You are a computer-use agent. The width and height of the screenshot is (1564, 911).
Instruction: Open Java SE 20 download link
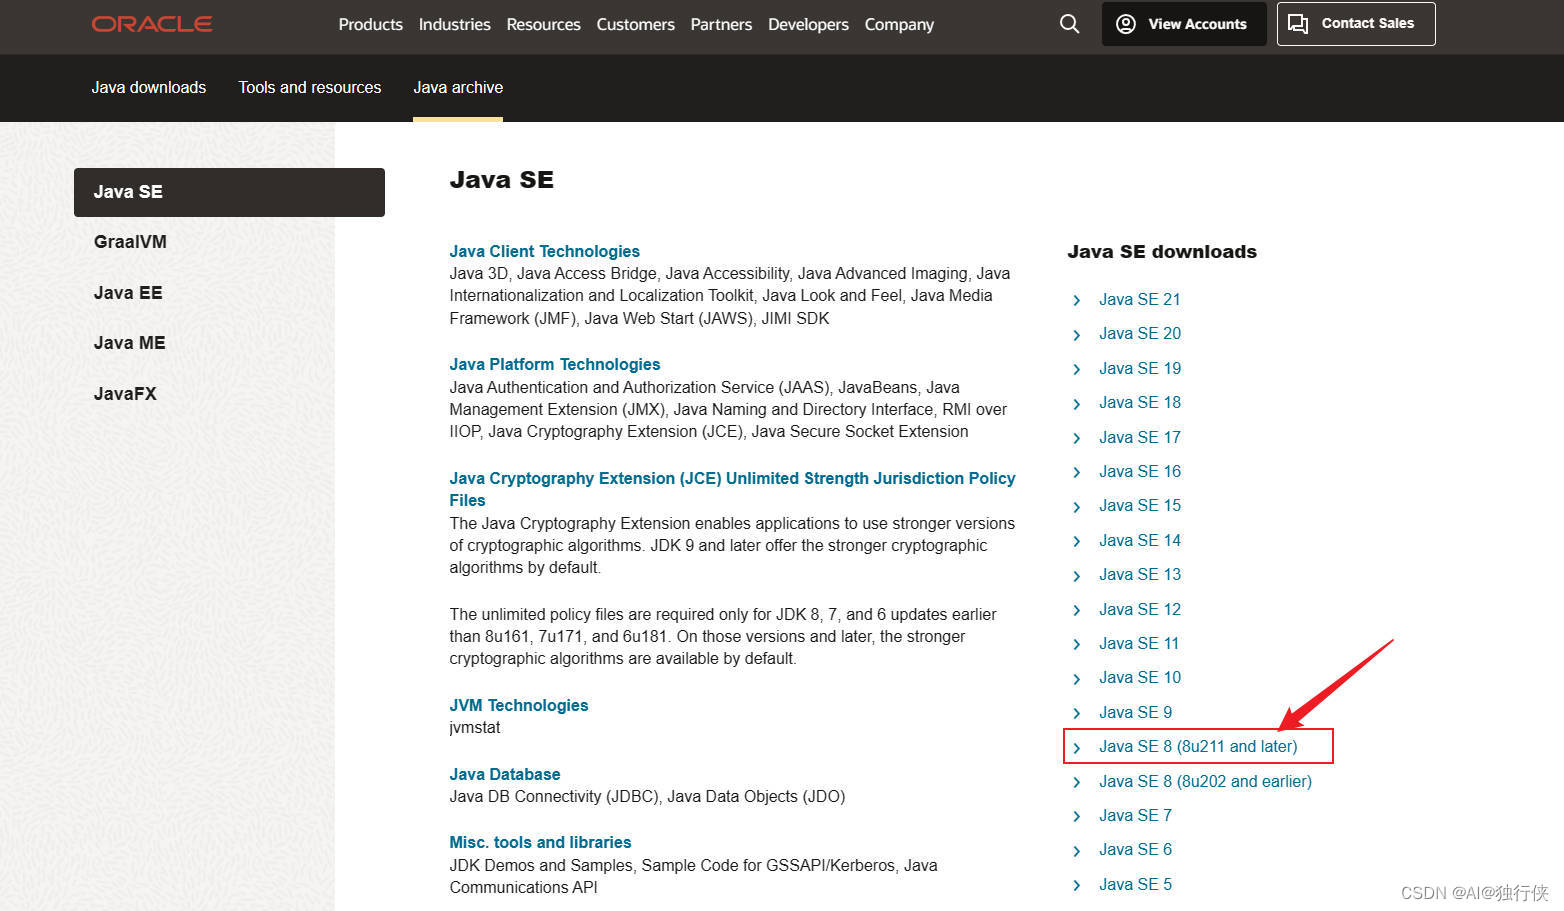1140,333
